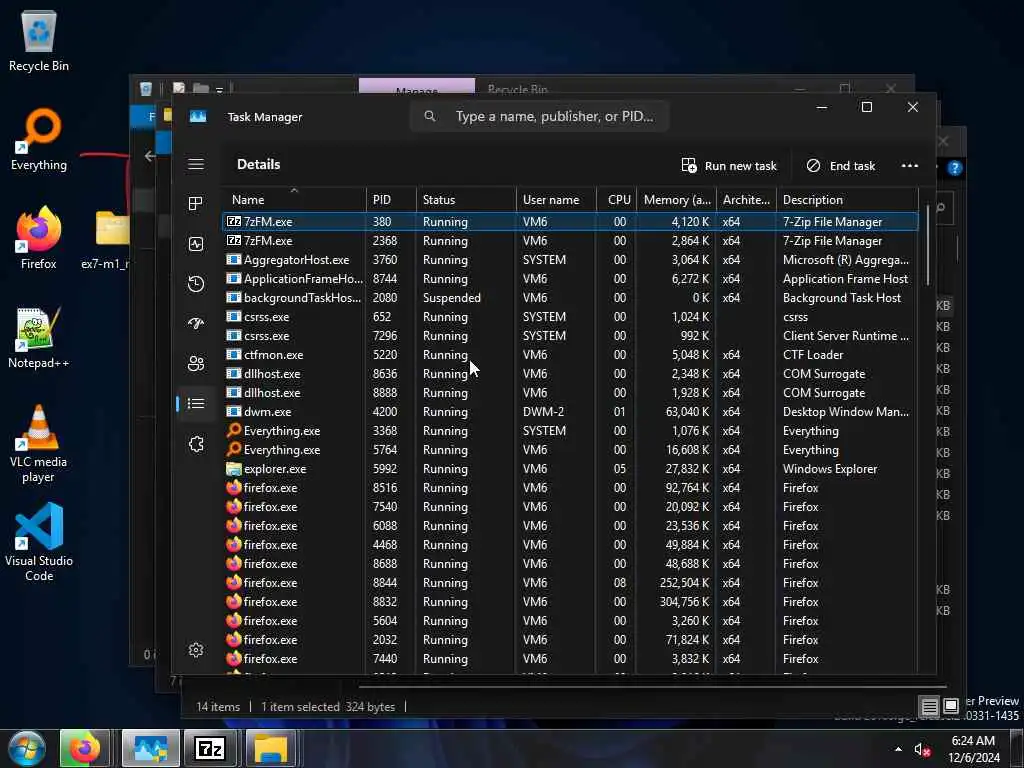1024x768 pixels.
Task: Open Task Manager settings gear
Action: (x=196, y=650)
